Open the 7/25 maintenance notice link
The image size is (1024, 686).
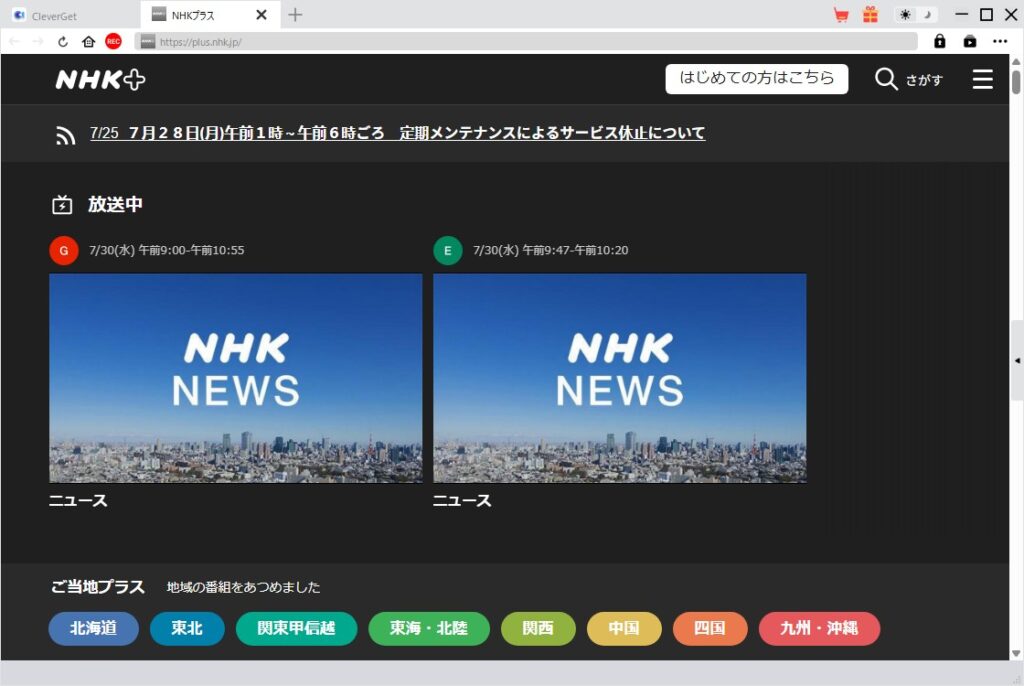(397, 133)
